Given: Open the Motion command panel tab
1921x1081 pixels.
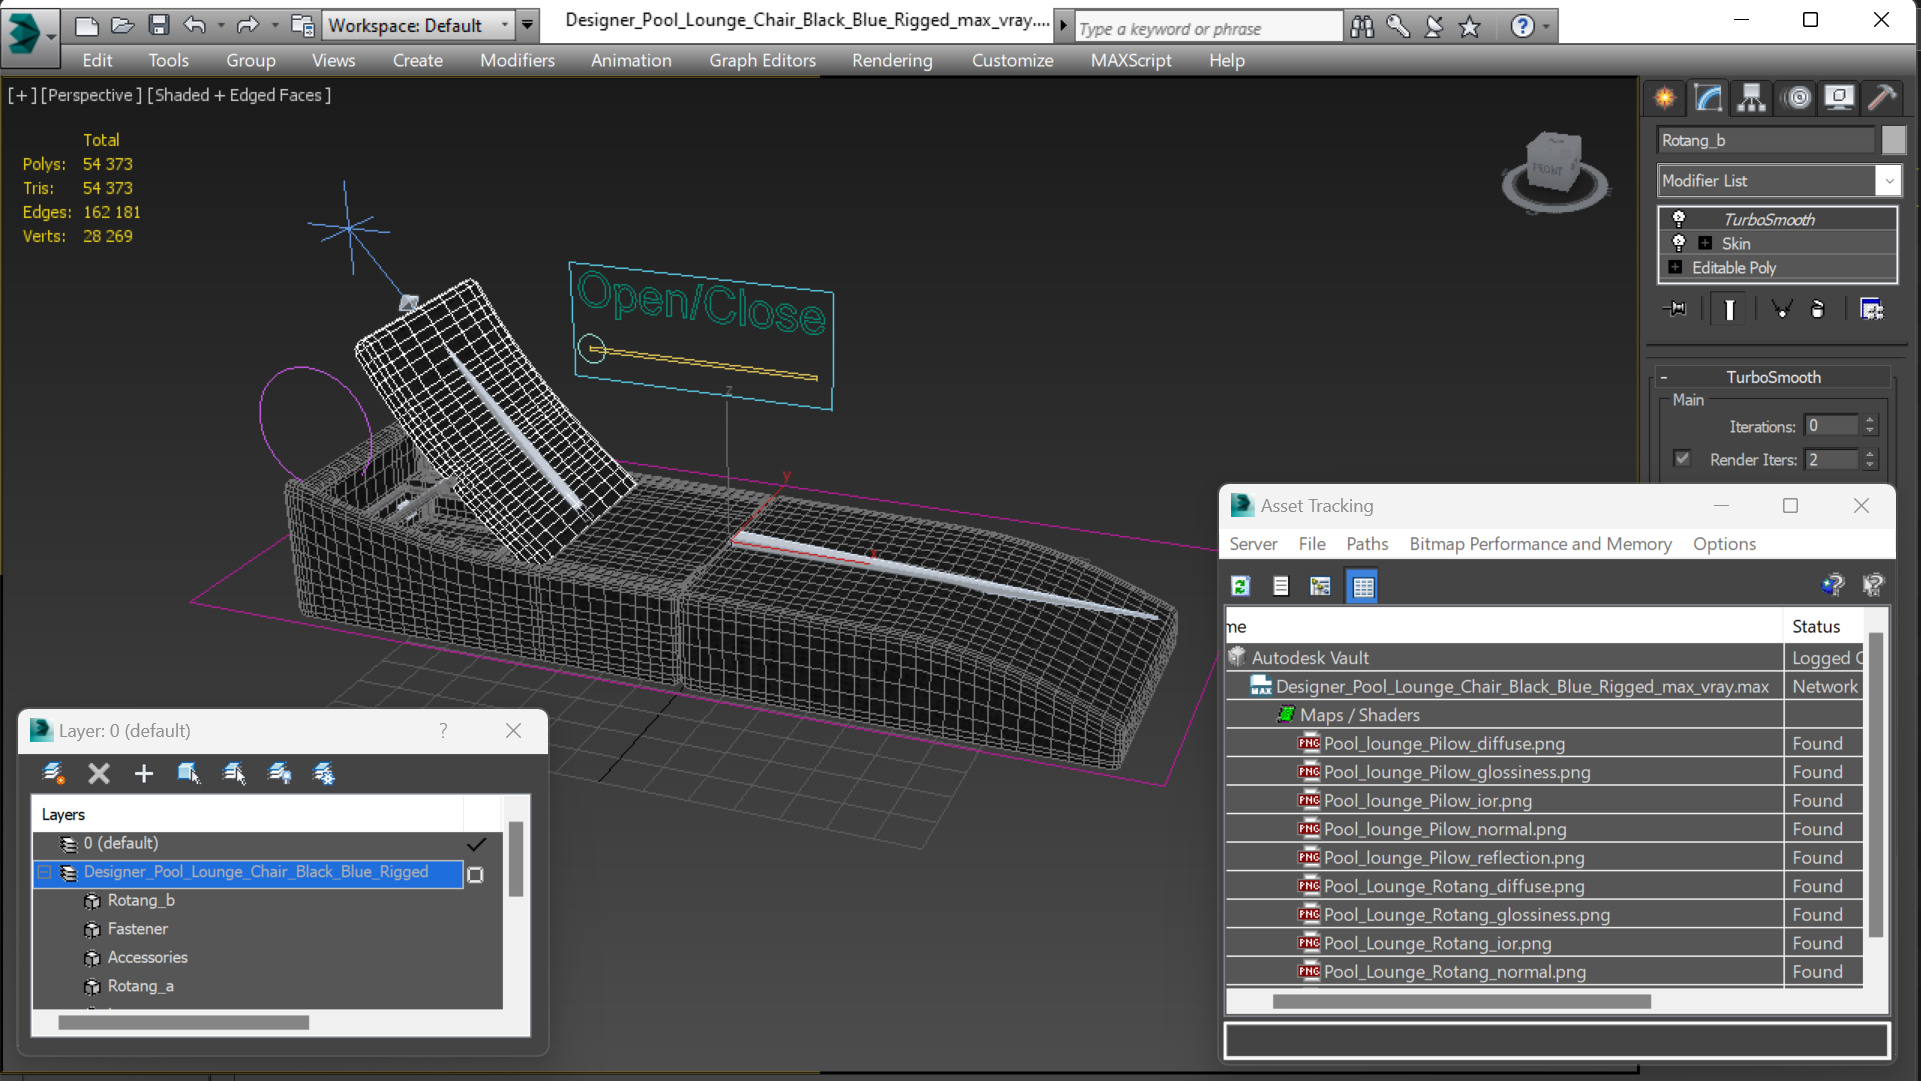Looking at the screenshot, I should pos(1797,97).
